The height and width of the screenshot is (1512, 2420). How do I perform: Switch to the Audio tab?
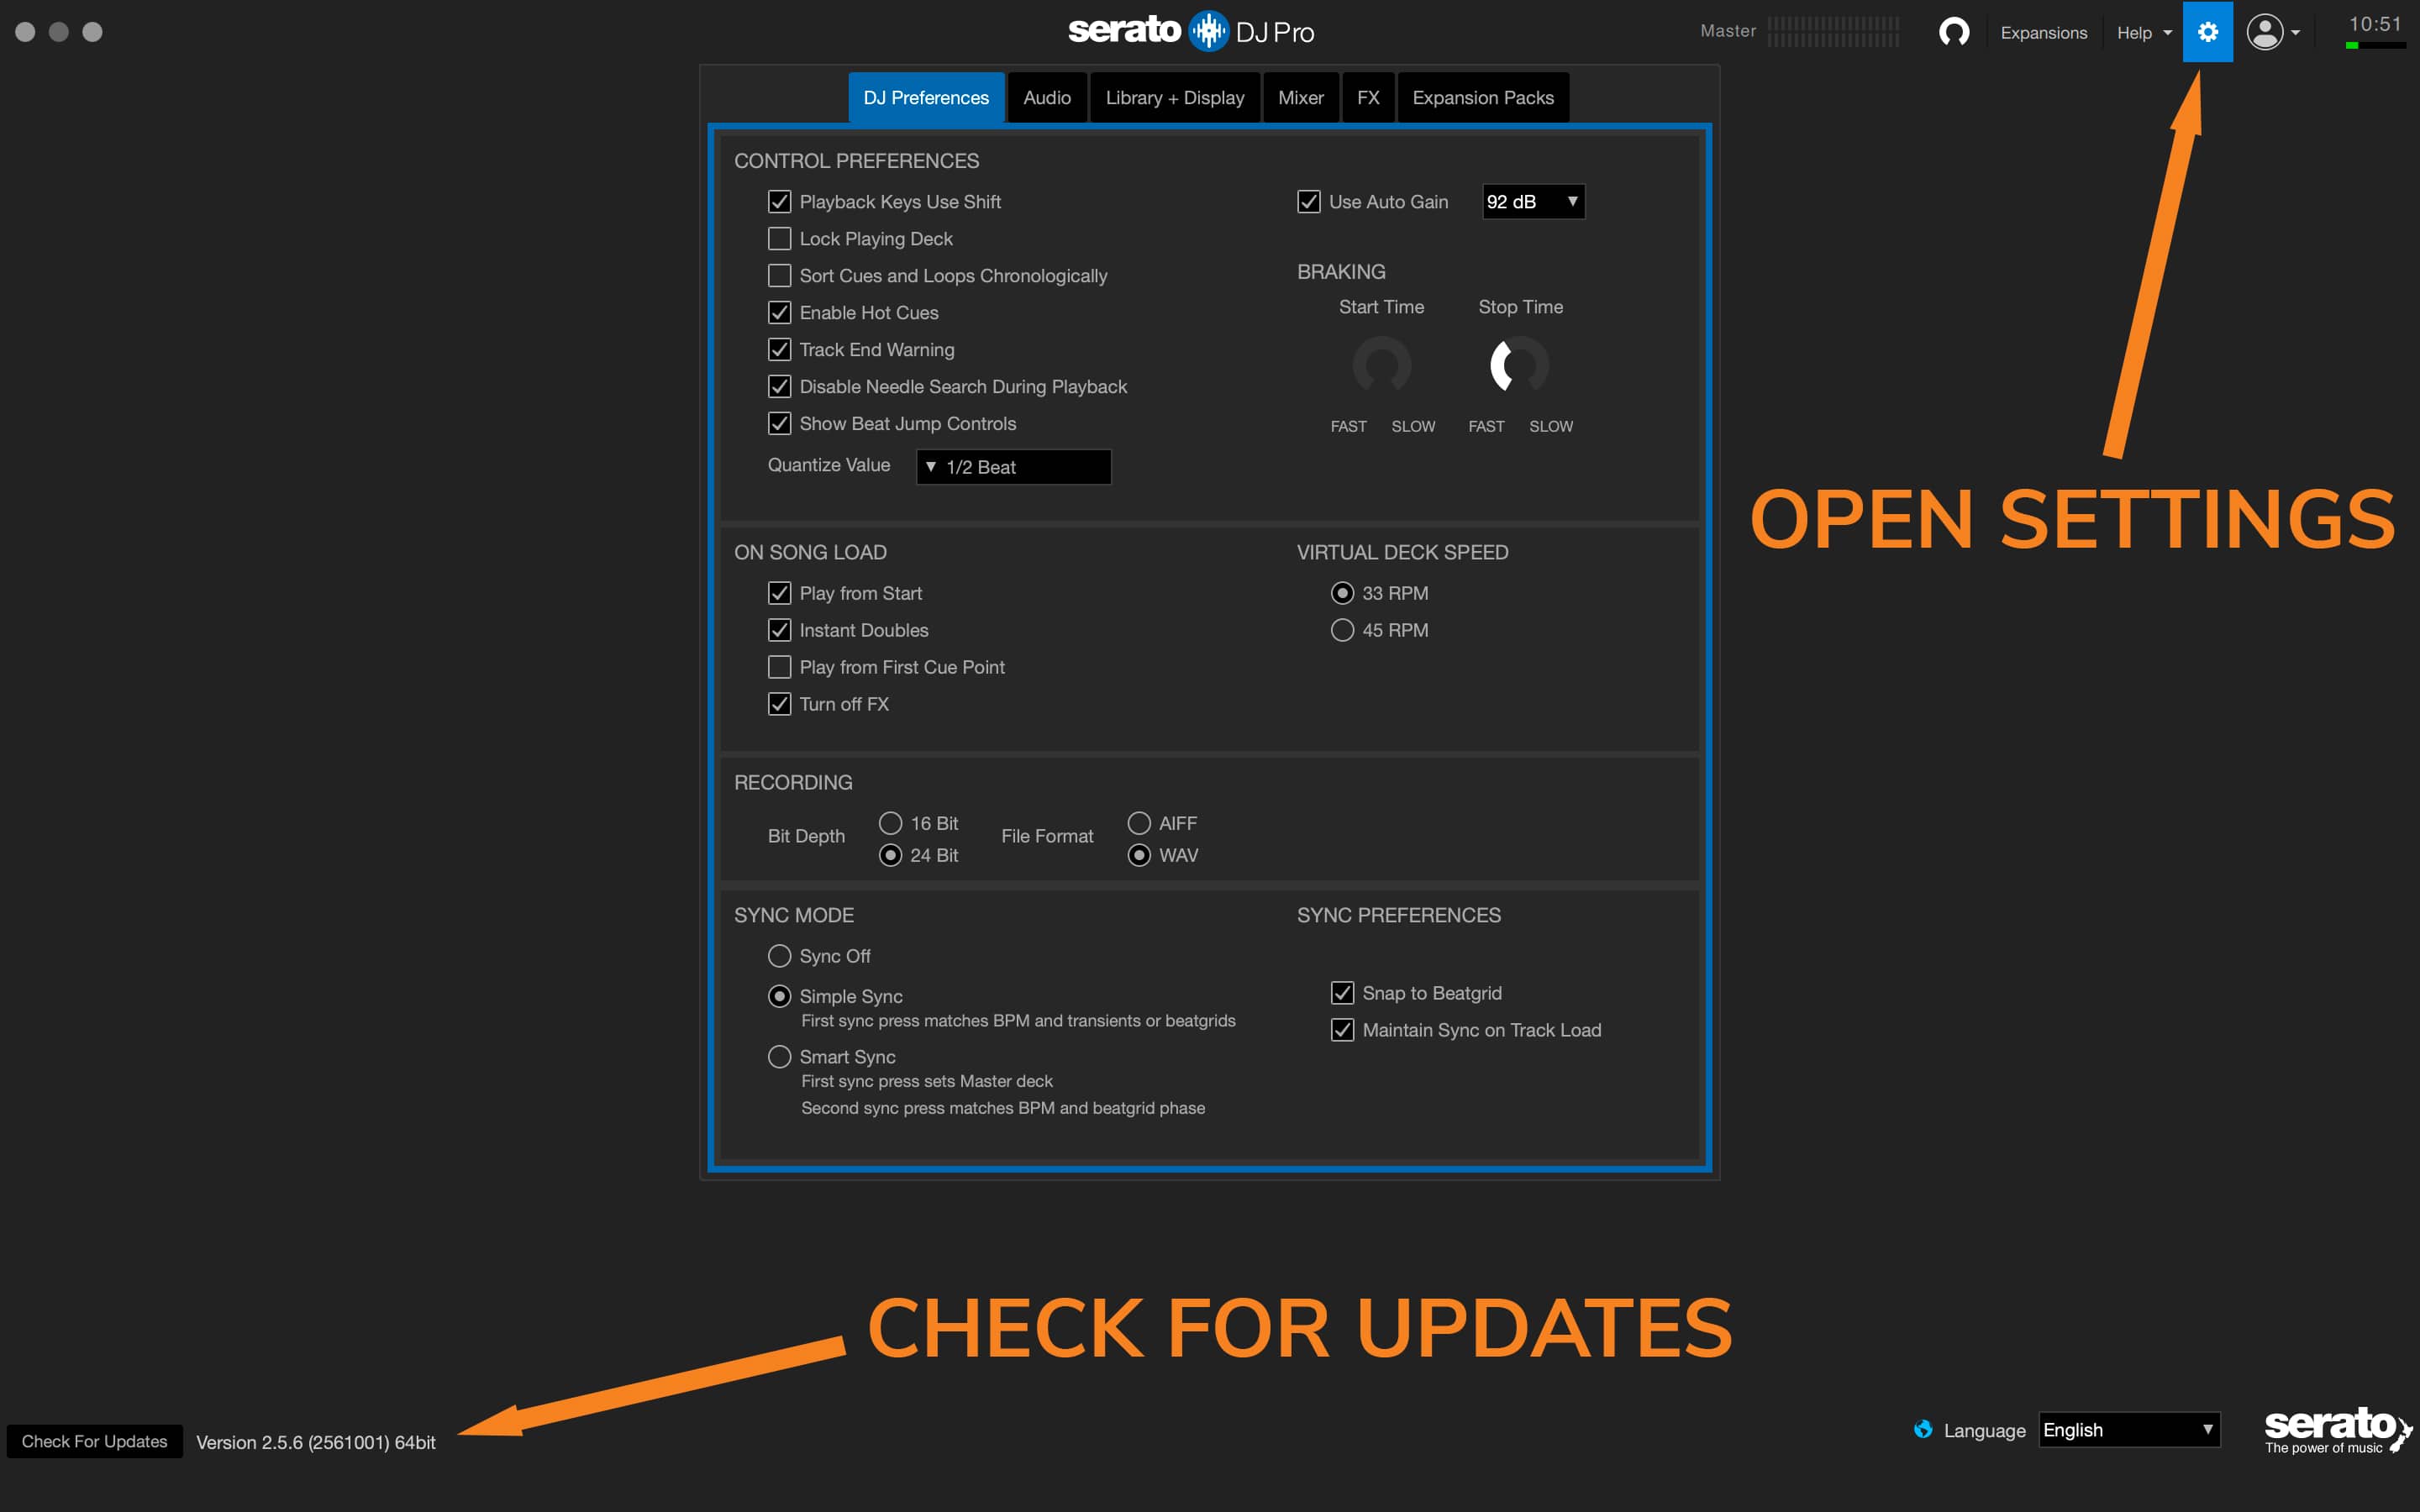(1046, 97)
